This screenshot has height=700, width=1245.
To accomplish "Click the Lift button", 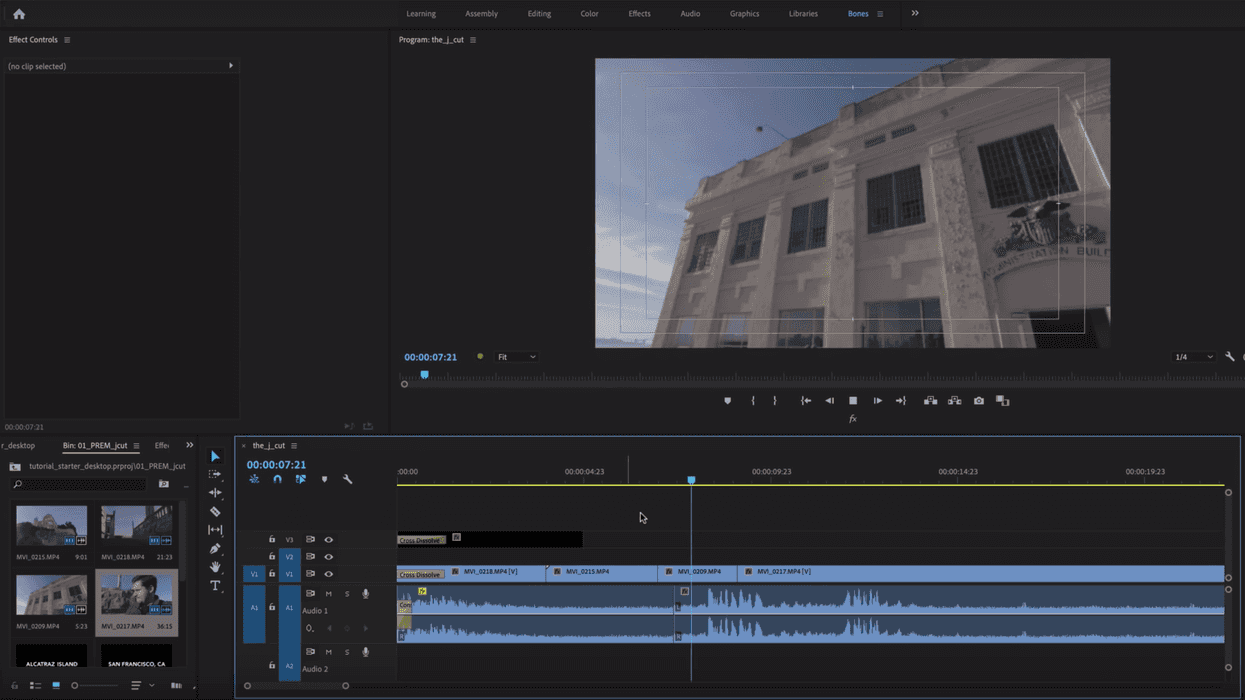I will coord(930,401).
